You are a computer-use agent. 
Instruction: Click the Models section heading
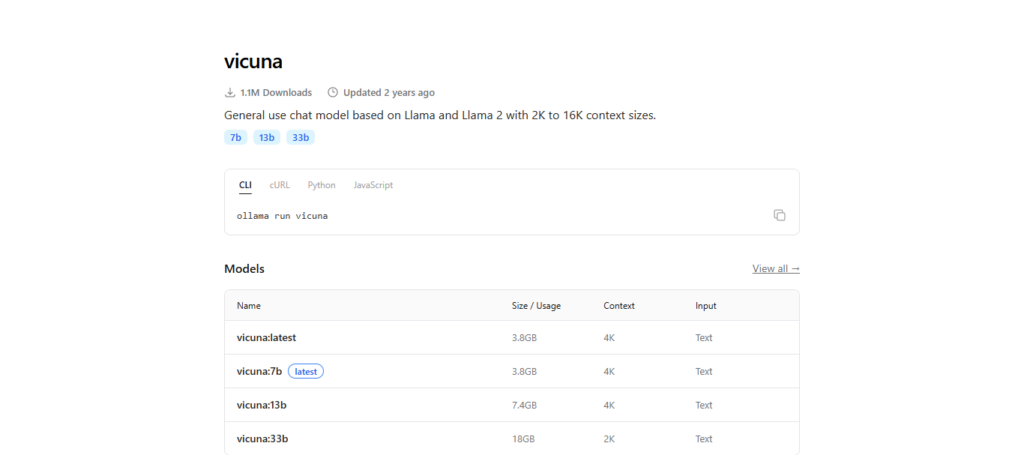(x=244, y=269)
